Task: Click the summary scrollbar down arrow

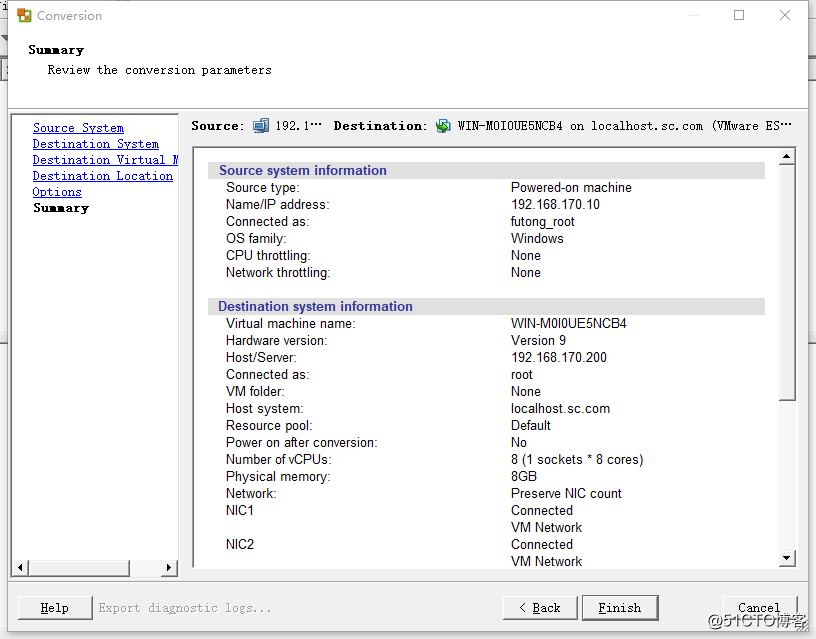Action: click(x=787, y=558)
